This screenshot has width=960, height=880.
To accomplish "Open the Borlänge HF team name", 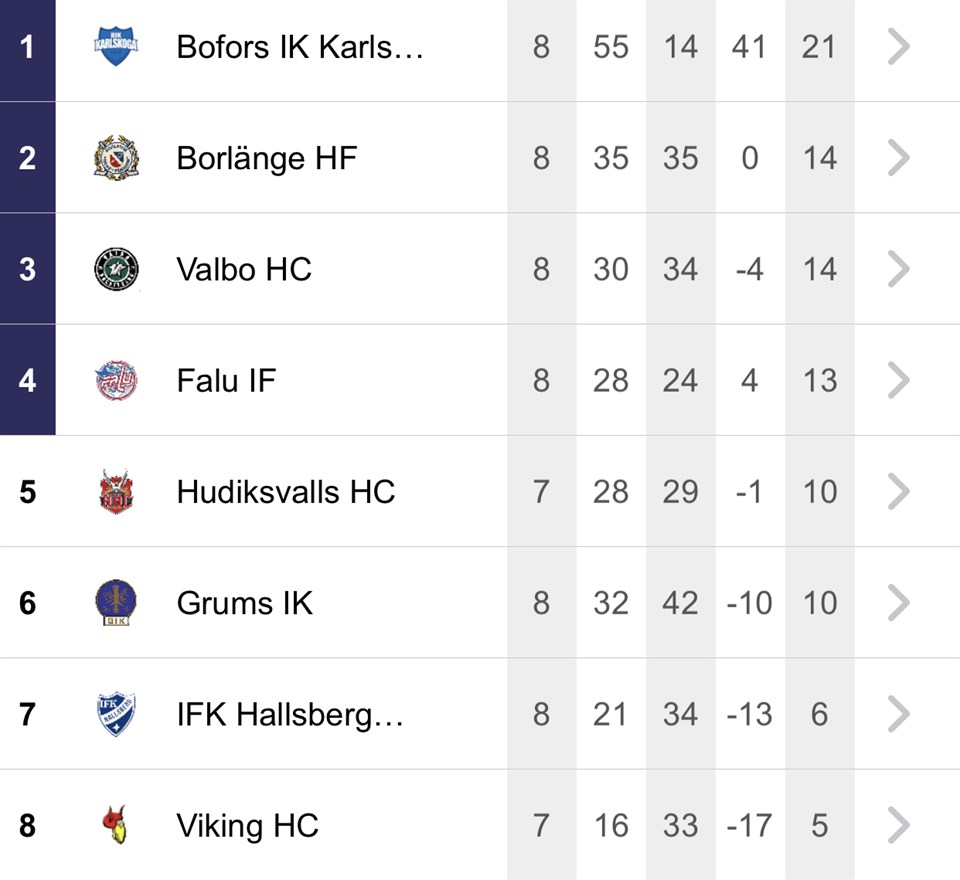I will click(266, 158).
